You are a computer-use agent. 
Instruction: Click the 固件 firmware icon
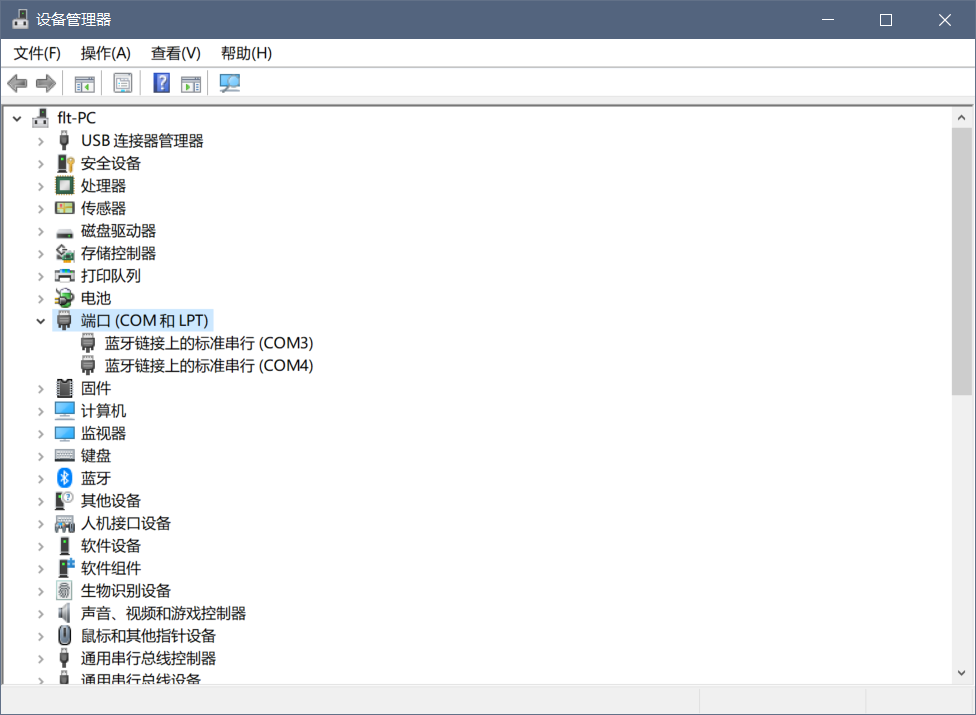pyautogui.click(x=65, y=388)
